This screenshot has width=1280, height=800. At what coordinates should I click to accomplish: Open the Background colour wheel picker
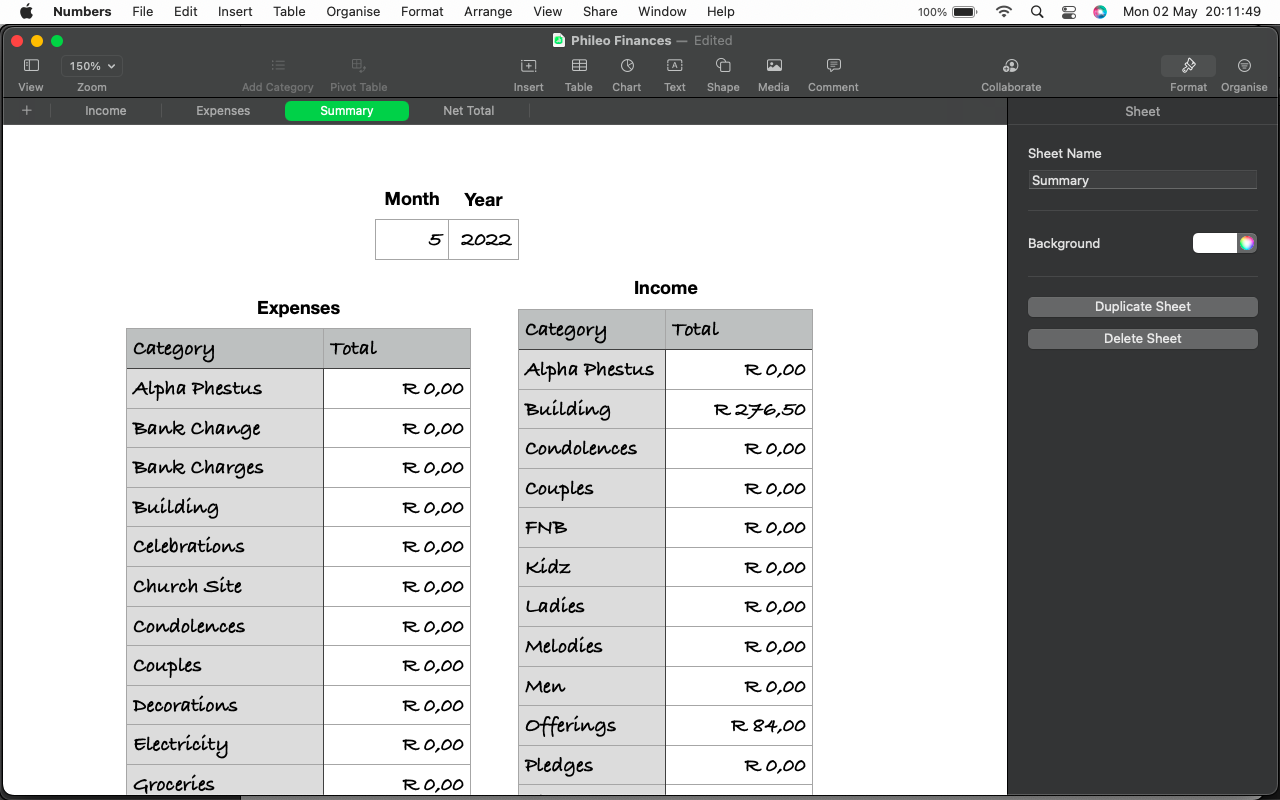point(1246,243)
